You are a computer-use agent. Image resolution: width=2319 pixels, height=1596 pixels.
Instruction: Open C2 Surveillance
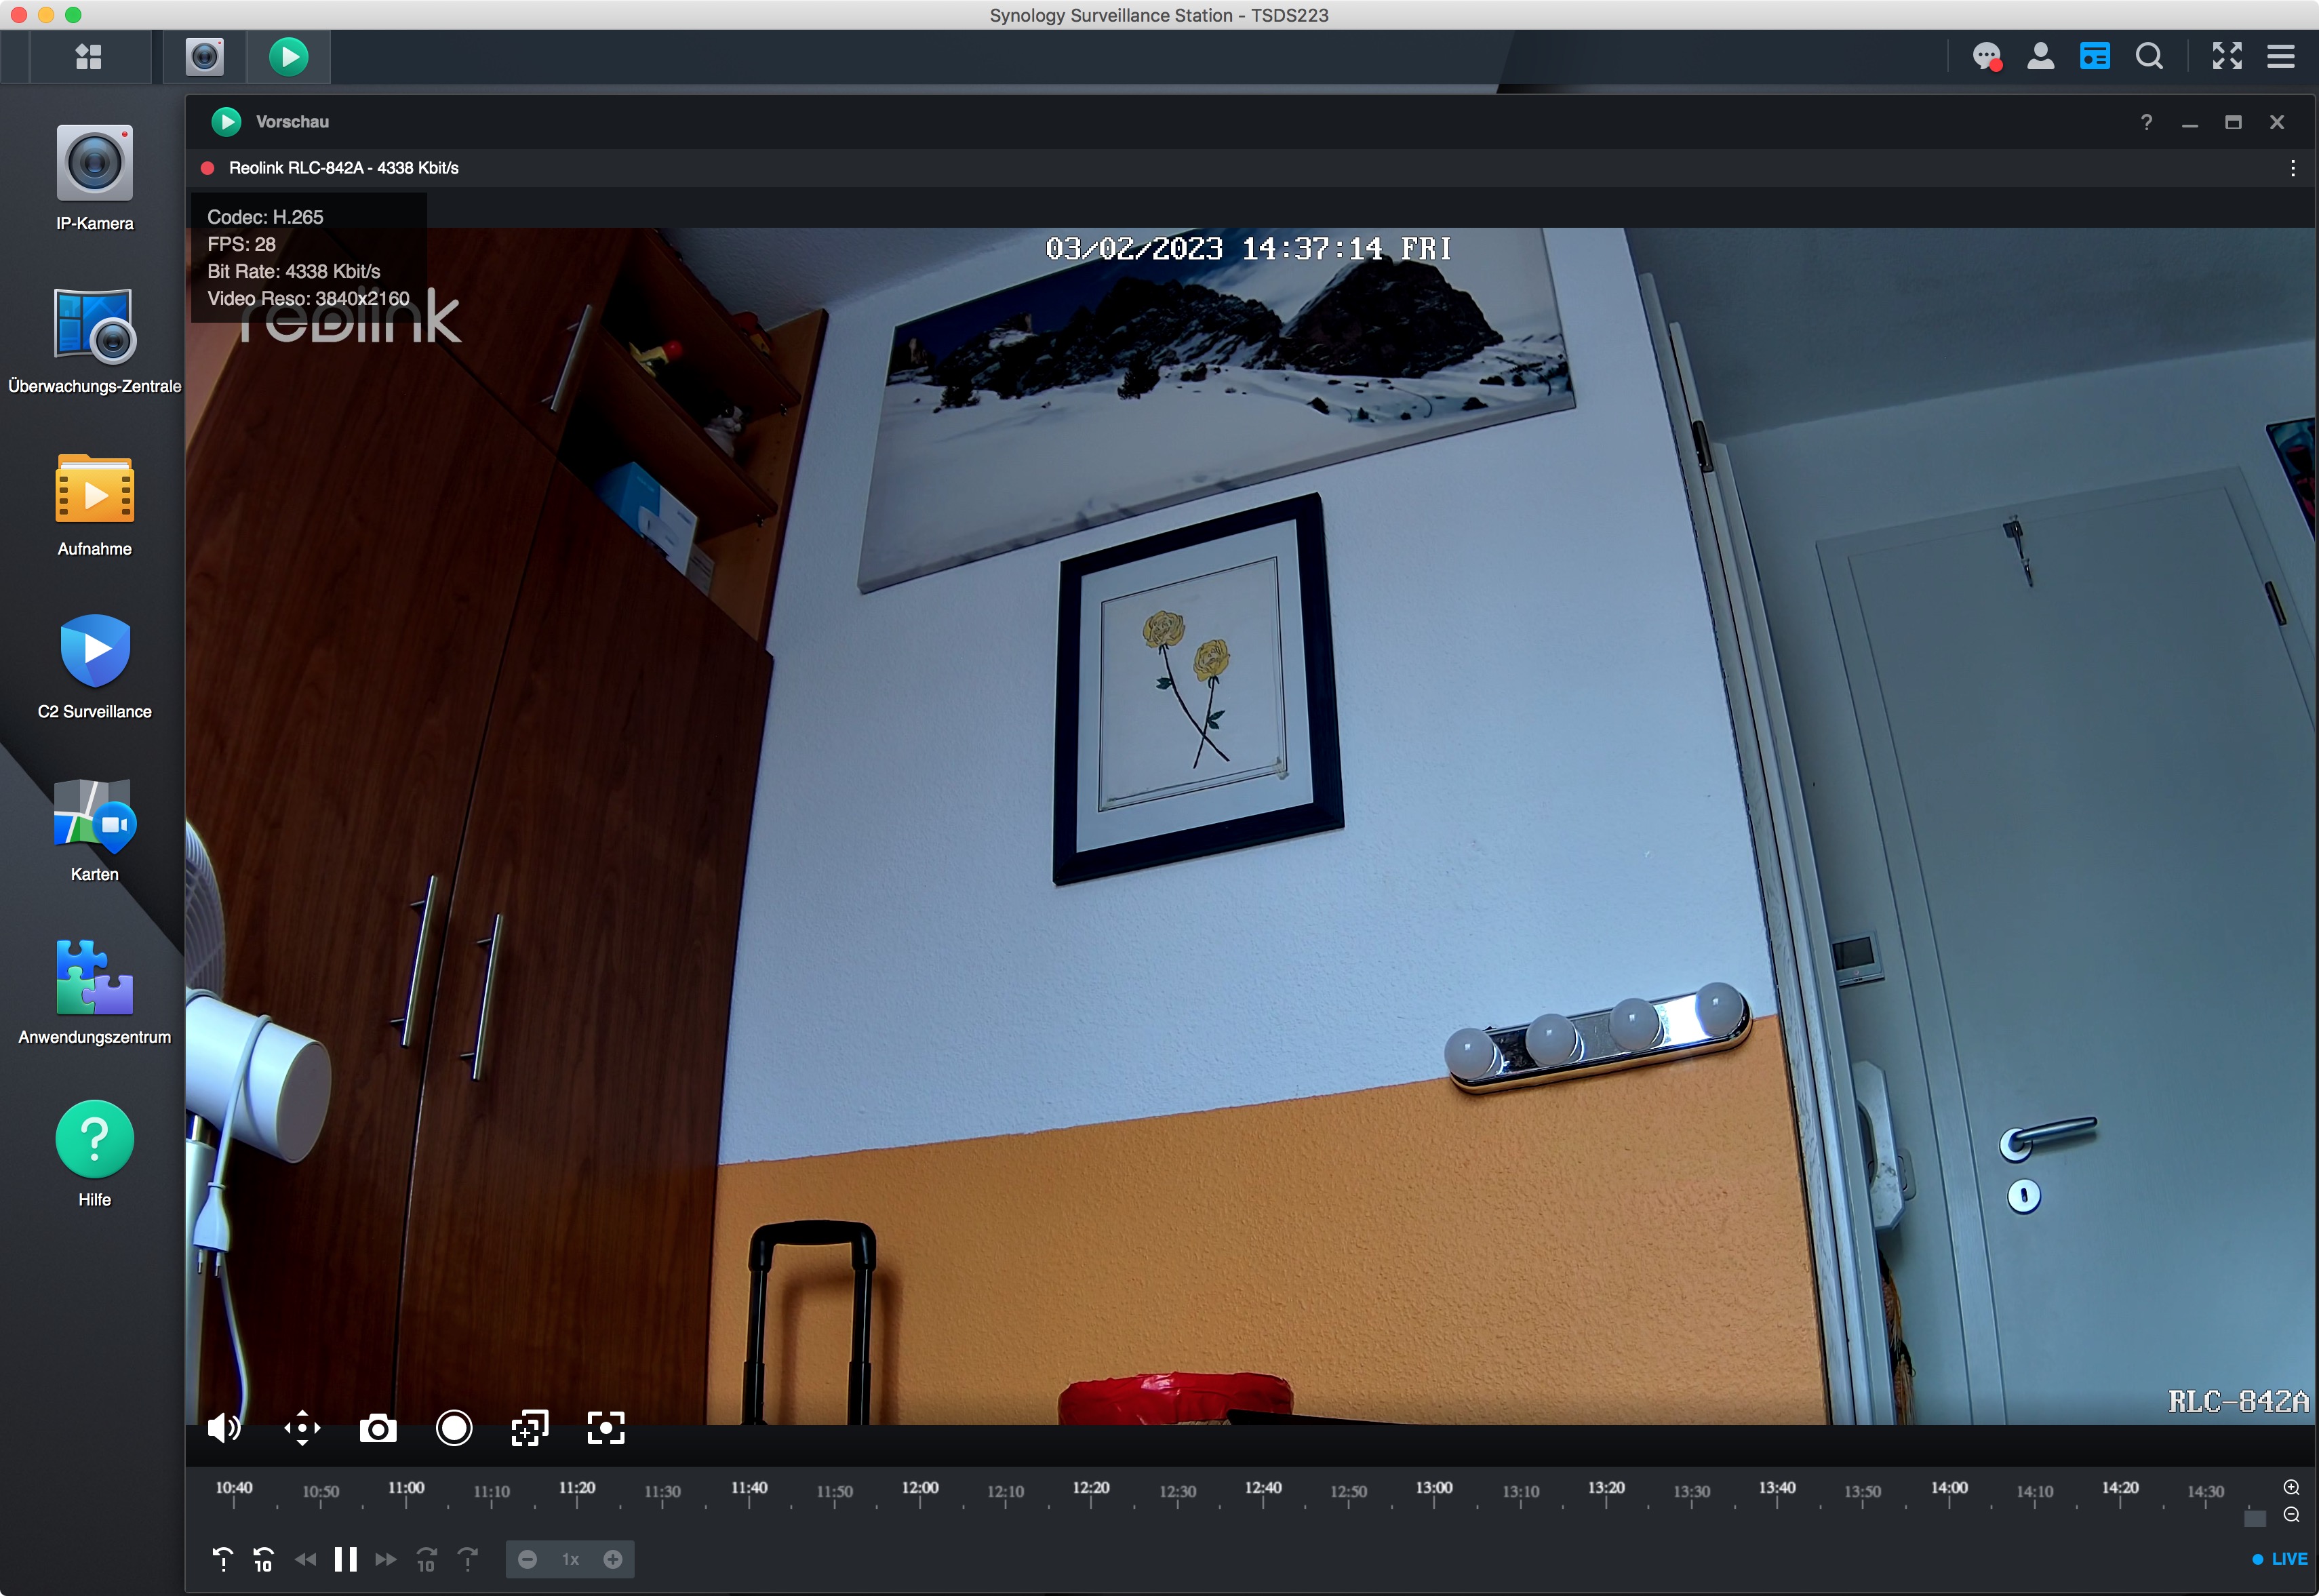pos(94,652)
